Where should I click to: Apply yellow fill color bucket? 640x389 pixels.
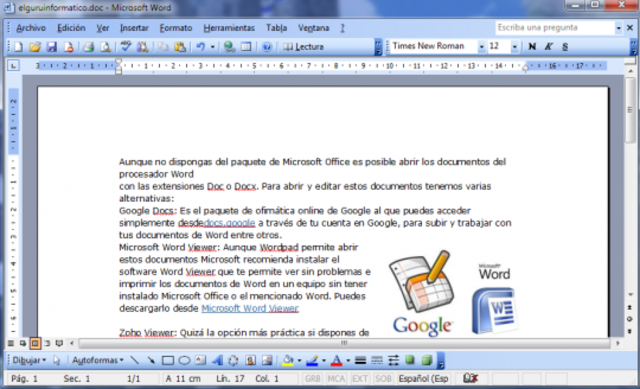[288, 360]
